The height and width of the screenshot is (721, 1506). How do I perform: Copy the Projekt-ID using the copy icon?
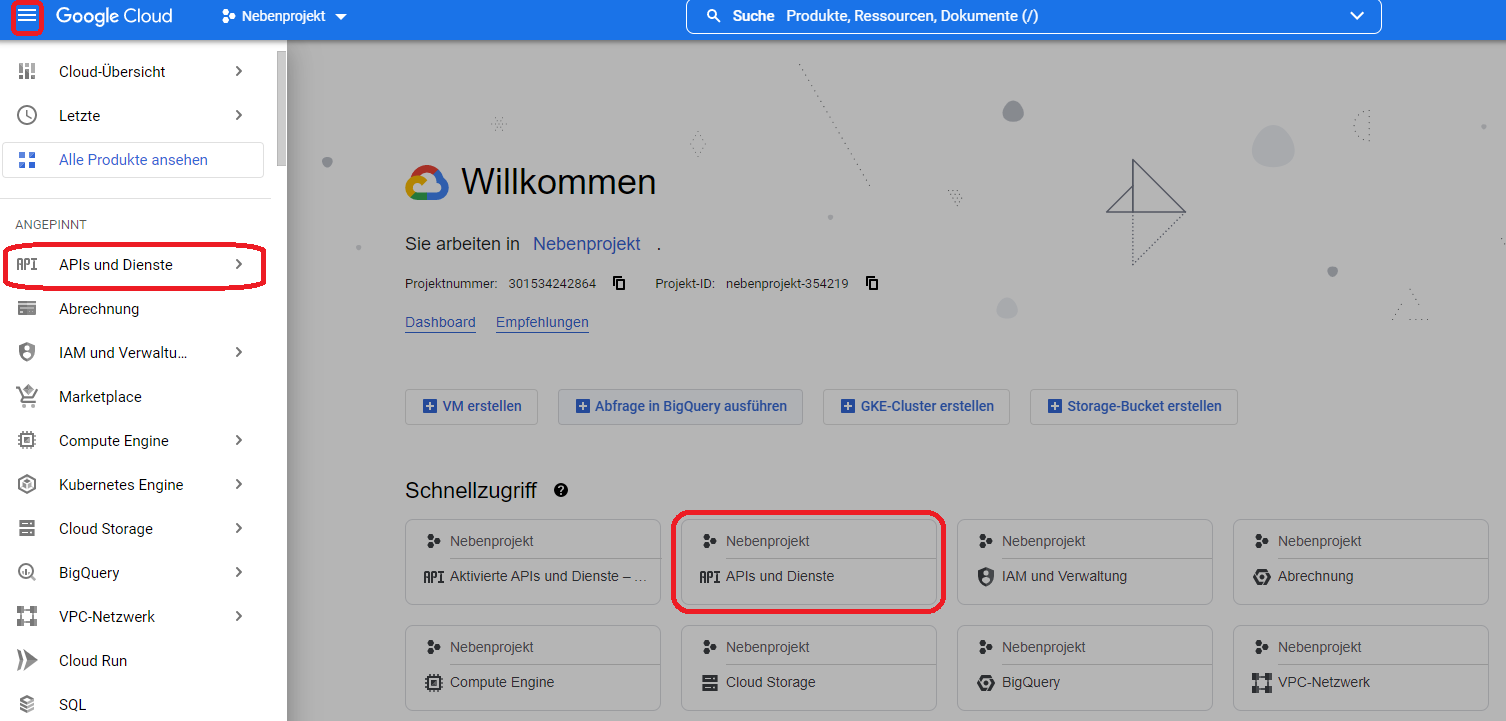[x=871, y=283]
